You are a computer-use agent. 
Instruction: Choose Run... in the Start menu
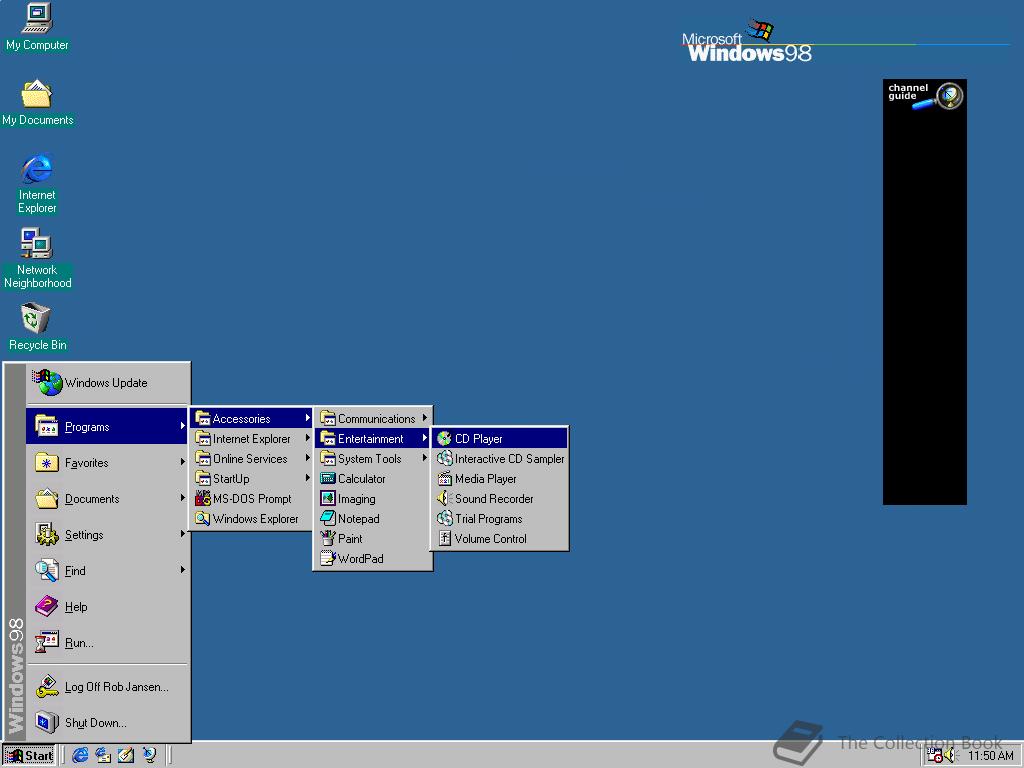tap(108, 643)
